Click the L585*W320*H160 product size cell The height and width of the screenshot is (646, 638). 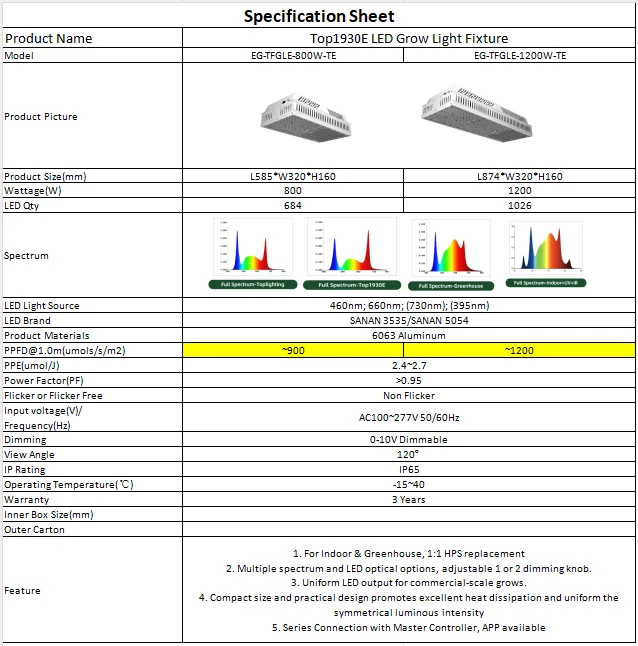[x=294, y=176]
